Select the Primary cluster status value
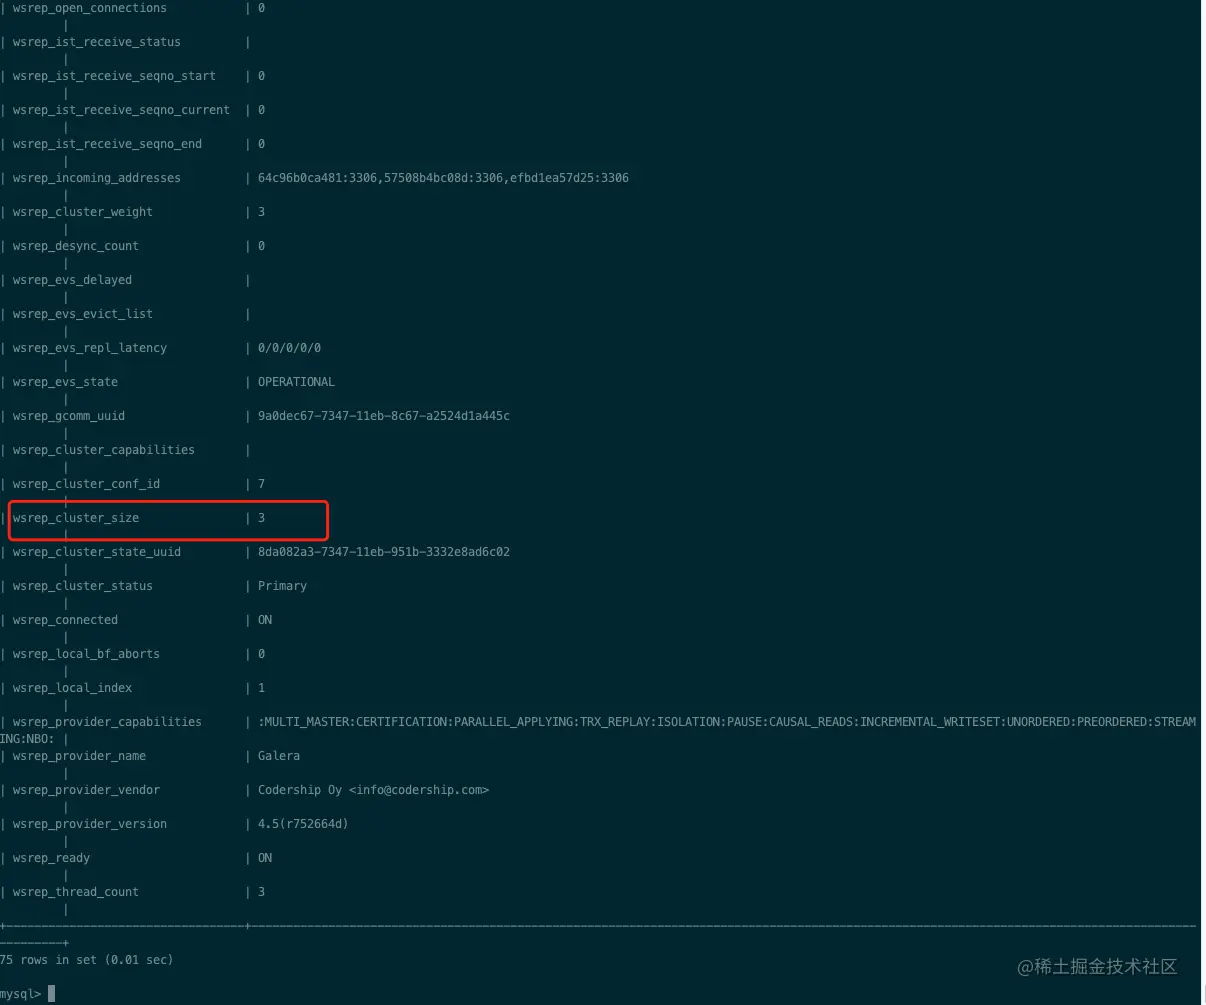The image size is (1206, 1005). point(282,586)
